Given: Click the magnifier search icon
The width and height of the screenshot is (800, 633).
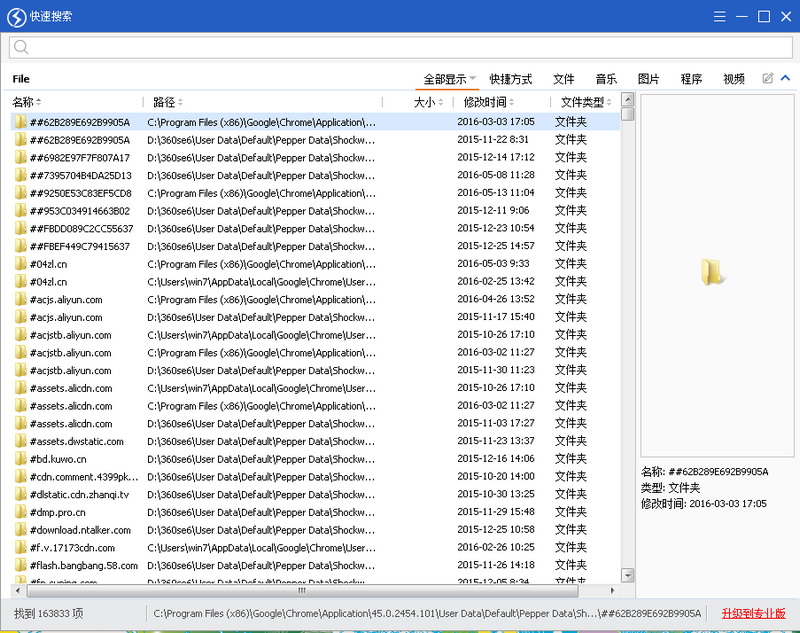Looking at the screenshot, I should (22, 47).
